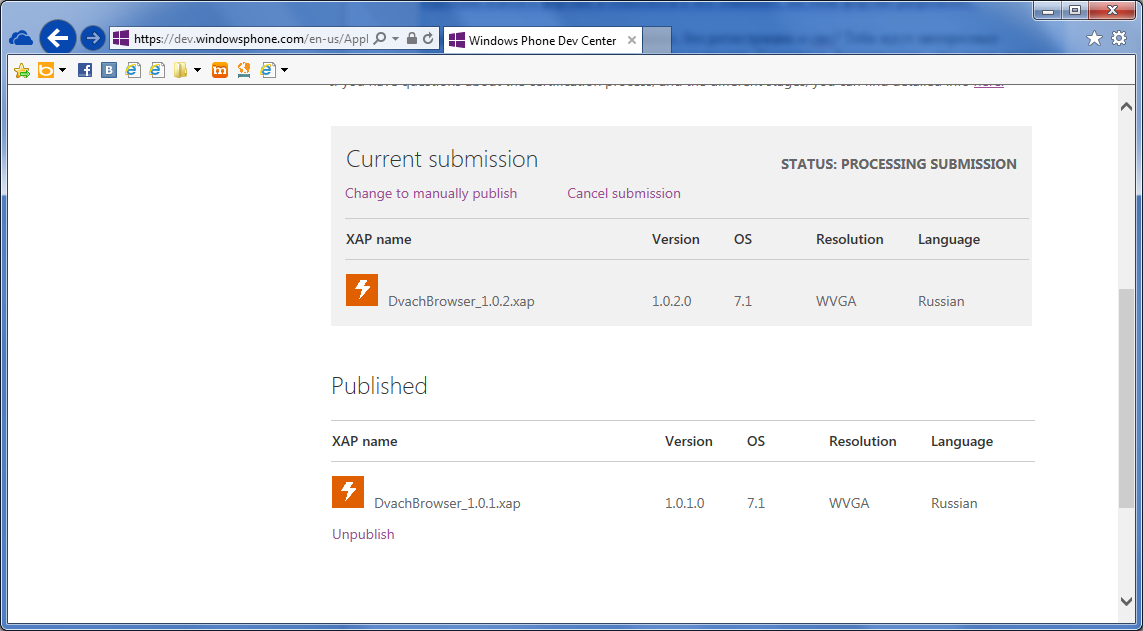Open the orange globe bookmark

[x=243, y=70]
